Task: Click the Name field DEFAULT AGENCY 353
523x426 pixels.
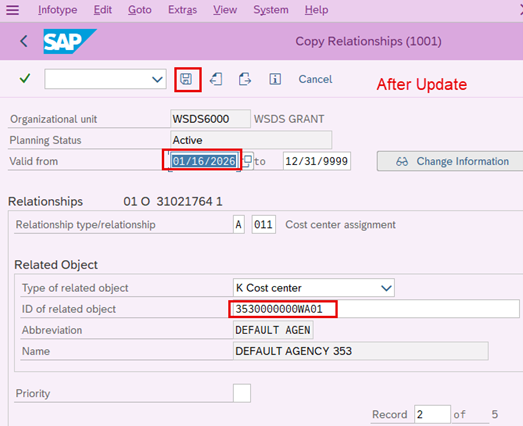Action: (361, 351)
